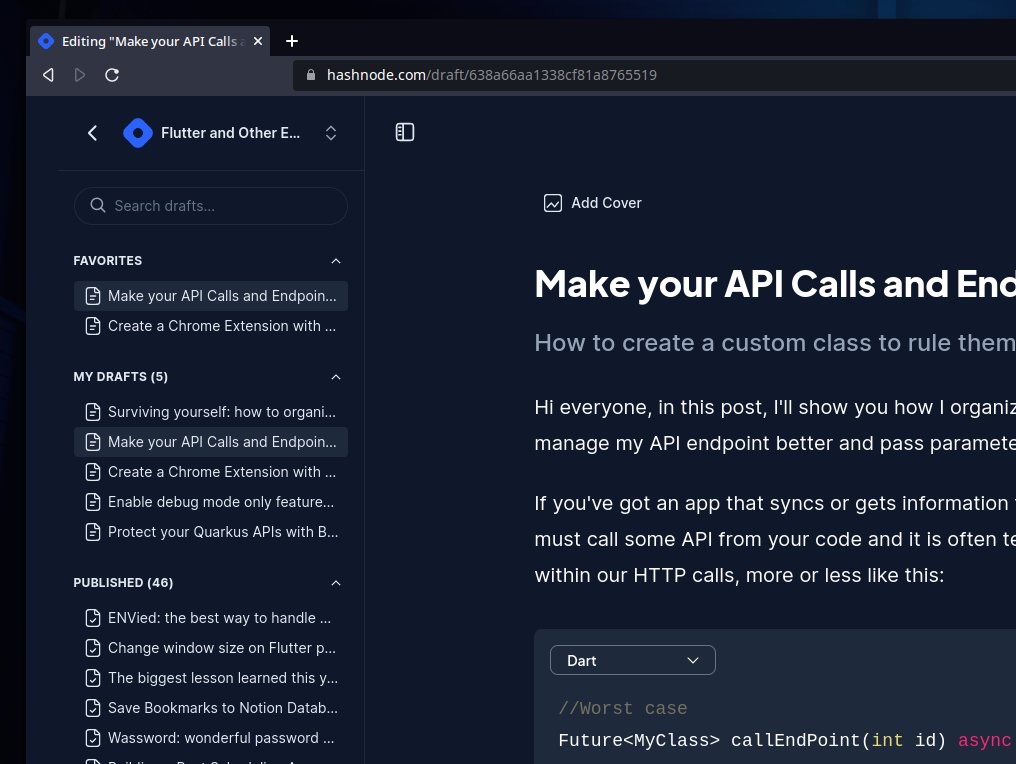Toggle the editor sidebar panel icon
Image resolution: width=1016 pixels, height=764 pixels.
point(405,131)
